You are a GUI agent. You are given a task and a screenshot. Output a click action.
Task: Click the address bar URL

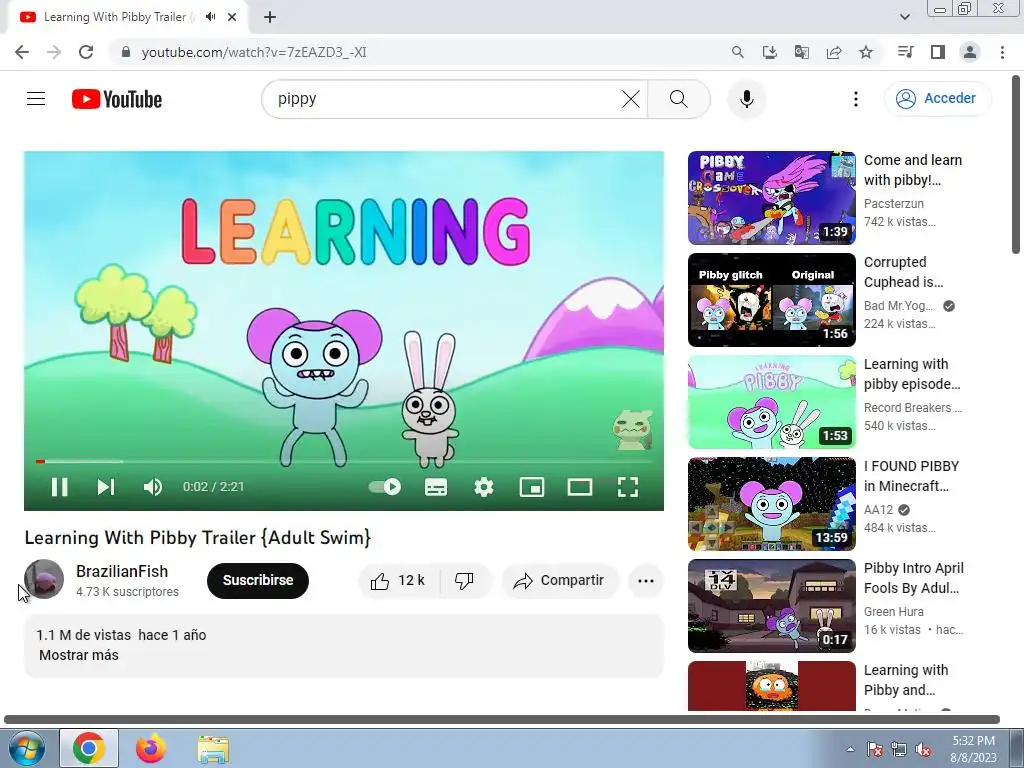click(254, 52)
